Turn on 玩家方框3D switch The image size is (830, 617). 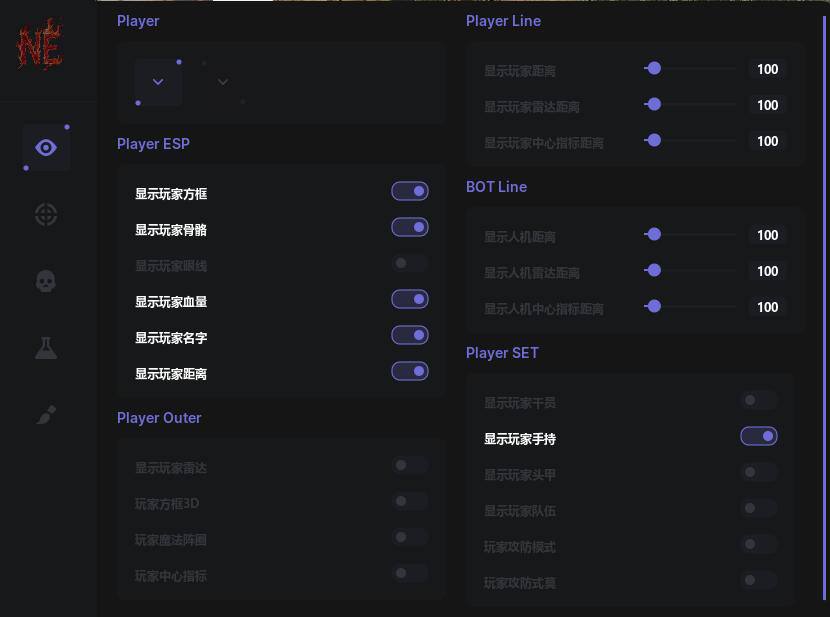410,501
